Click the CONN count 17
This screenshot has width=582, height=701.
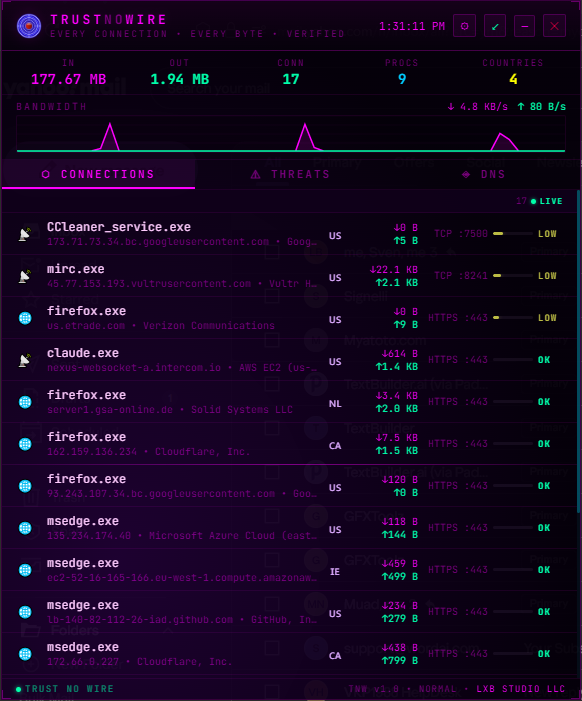coord(291,80)
